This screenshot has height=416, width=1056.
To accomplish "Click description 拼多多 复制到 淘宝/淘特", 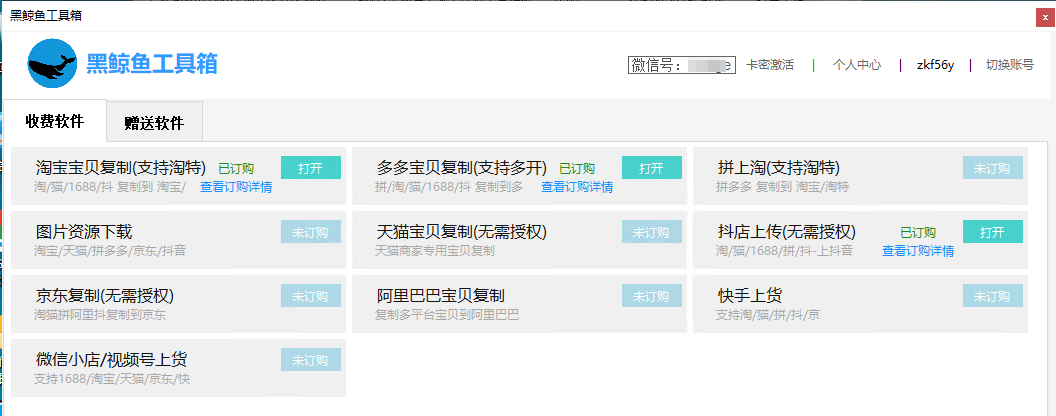I will pyautogui.click(x=782, y=187).
